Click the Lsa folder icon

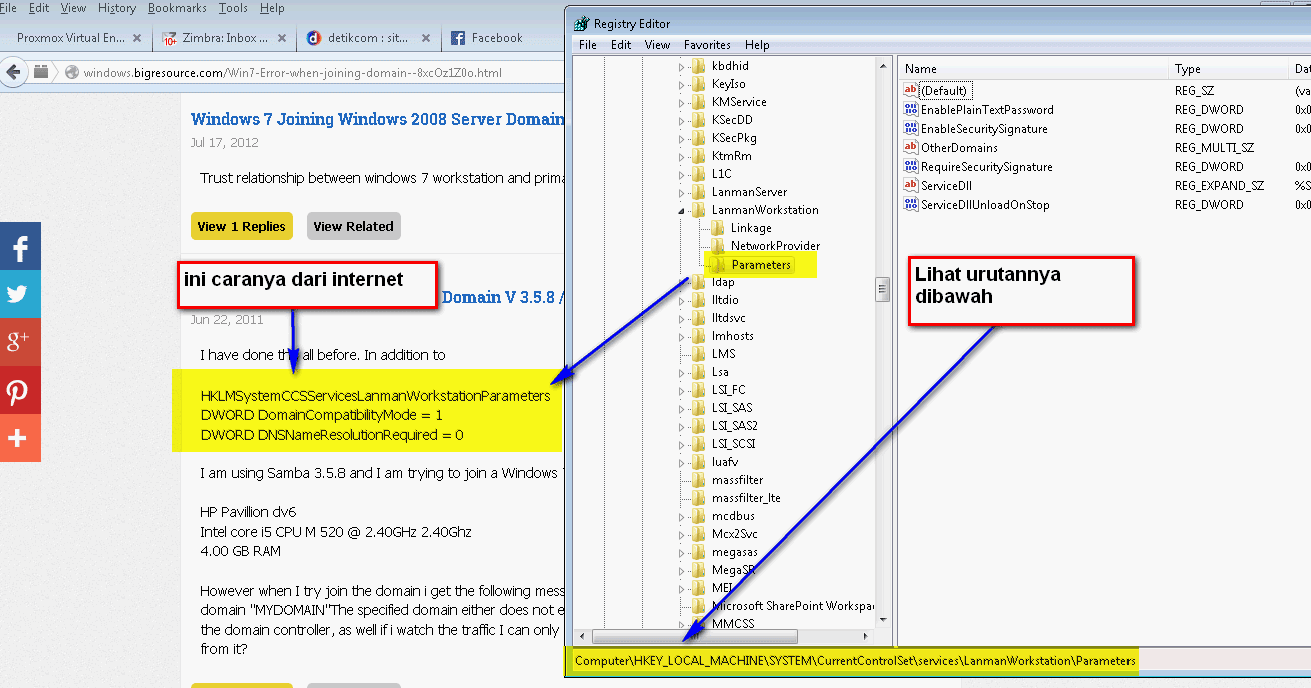698,372
